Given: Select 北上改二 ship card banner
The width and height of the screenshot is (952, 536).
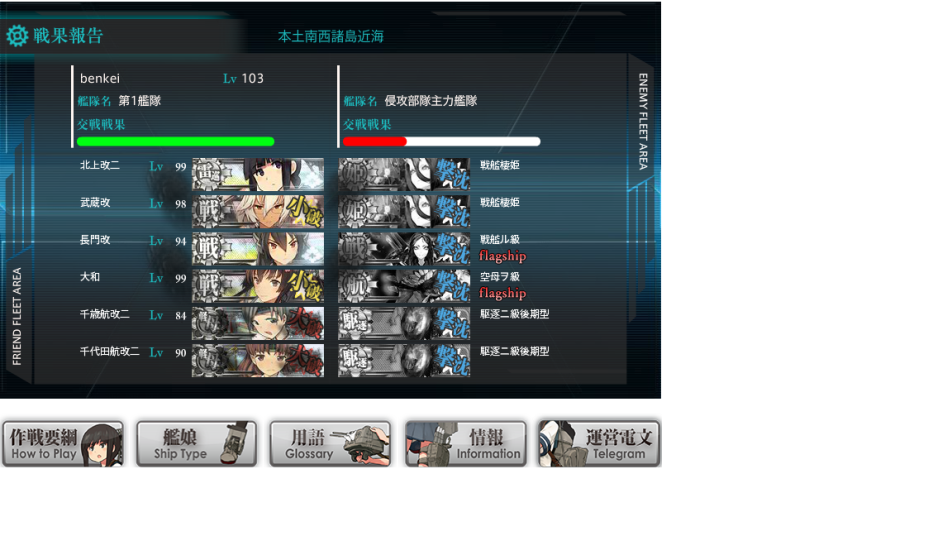Looking at the screenshot, I should coord(258,175).
